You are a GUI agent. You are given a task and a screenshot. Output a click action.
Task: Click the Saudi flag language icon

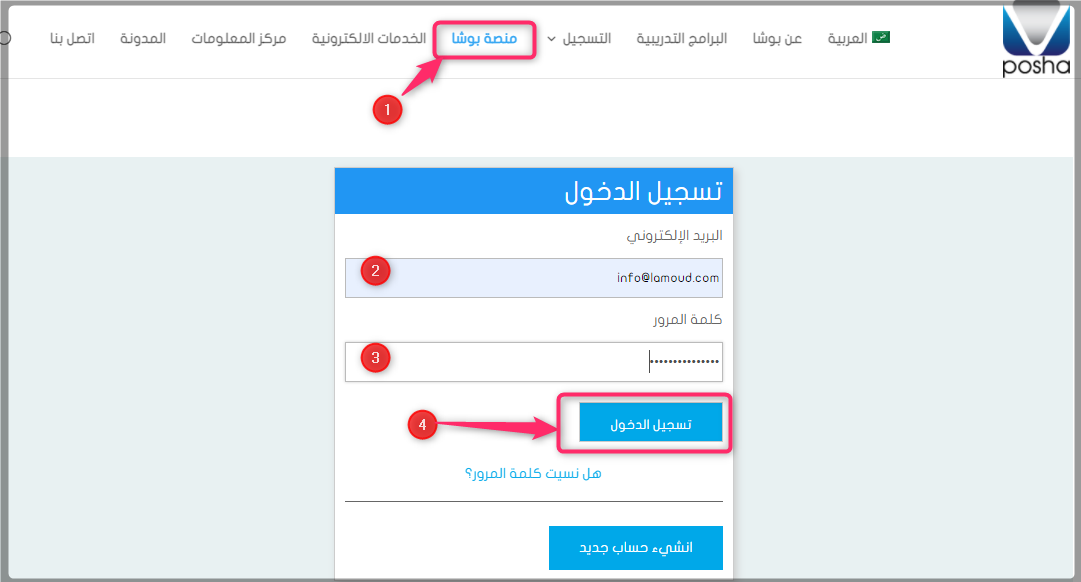coord(881,37)
